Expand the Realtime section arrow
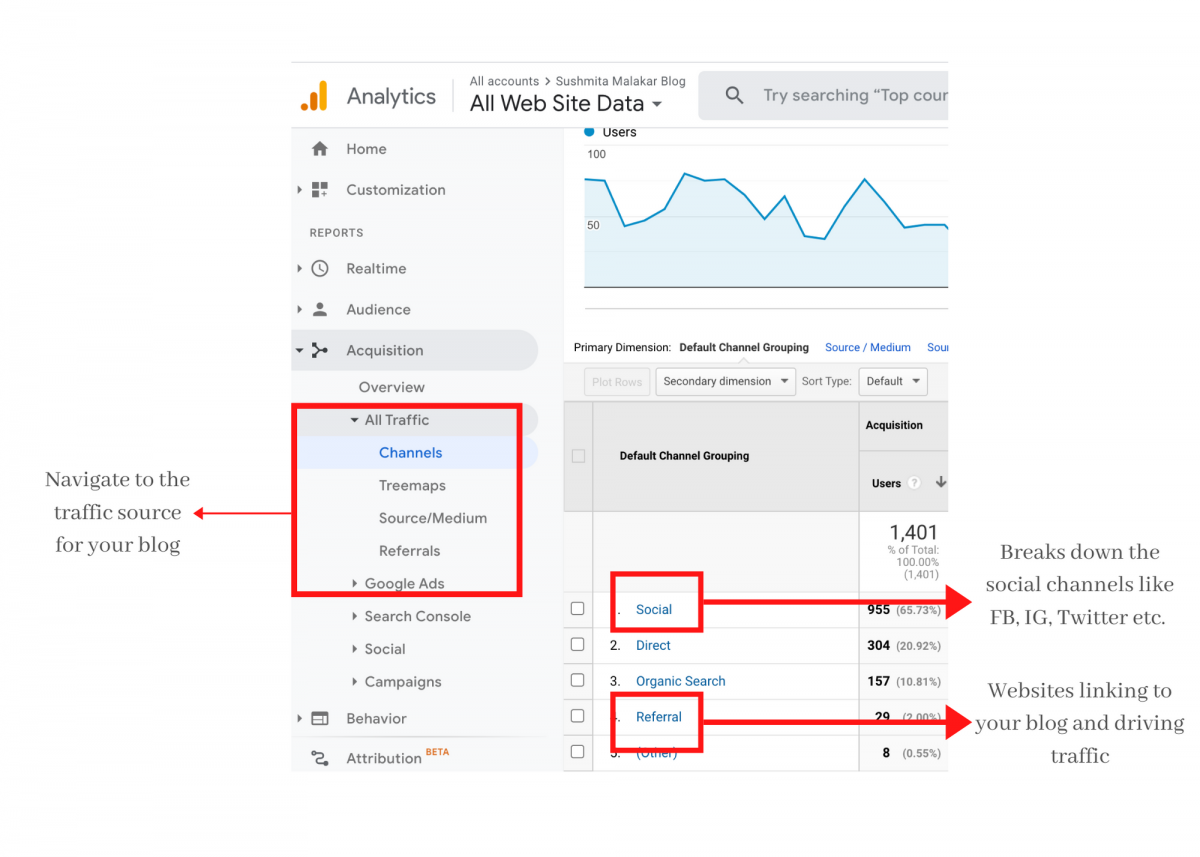 (300, 268)
